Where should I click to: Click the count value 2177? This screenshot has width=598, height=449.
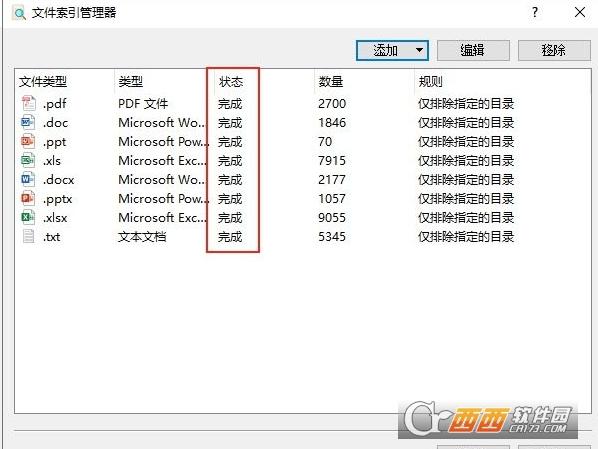click(332, 179)
